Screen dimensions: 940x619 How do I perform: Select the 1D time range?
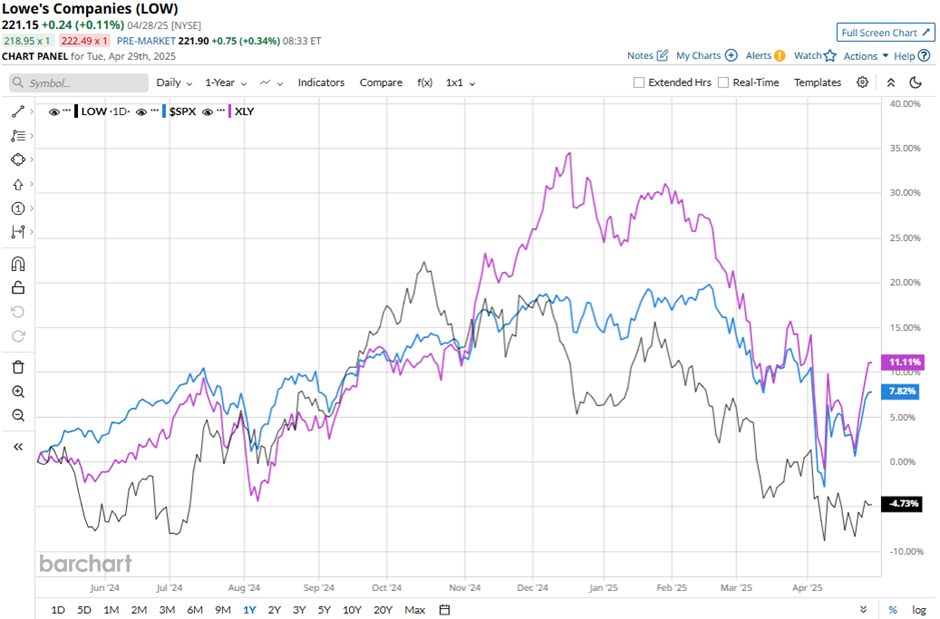click(58, 609)
